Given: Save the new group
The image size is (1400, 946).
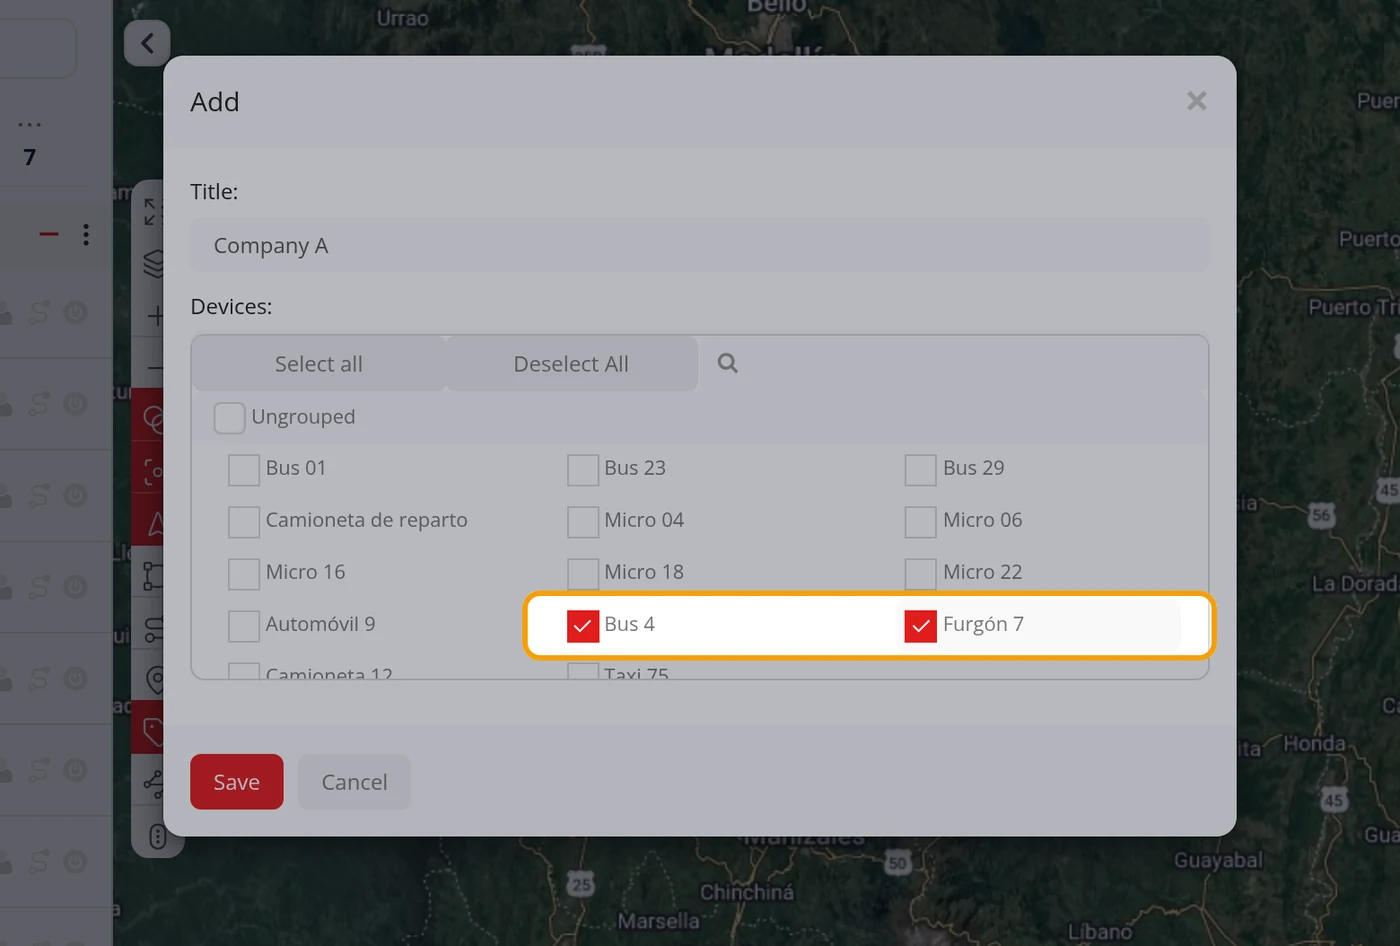Looking at the screenshot, I should [x=237, y=782].
